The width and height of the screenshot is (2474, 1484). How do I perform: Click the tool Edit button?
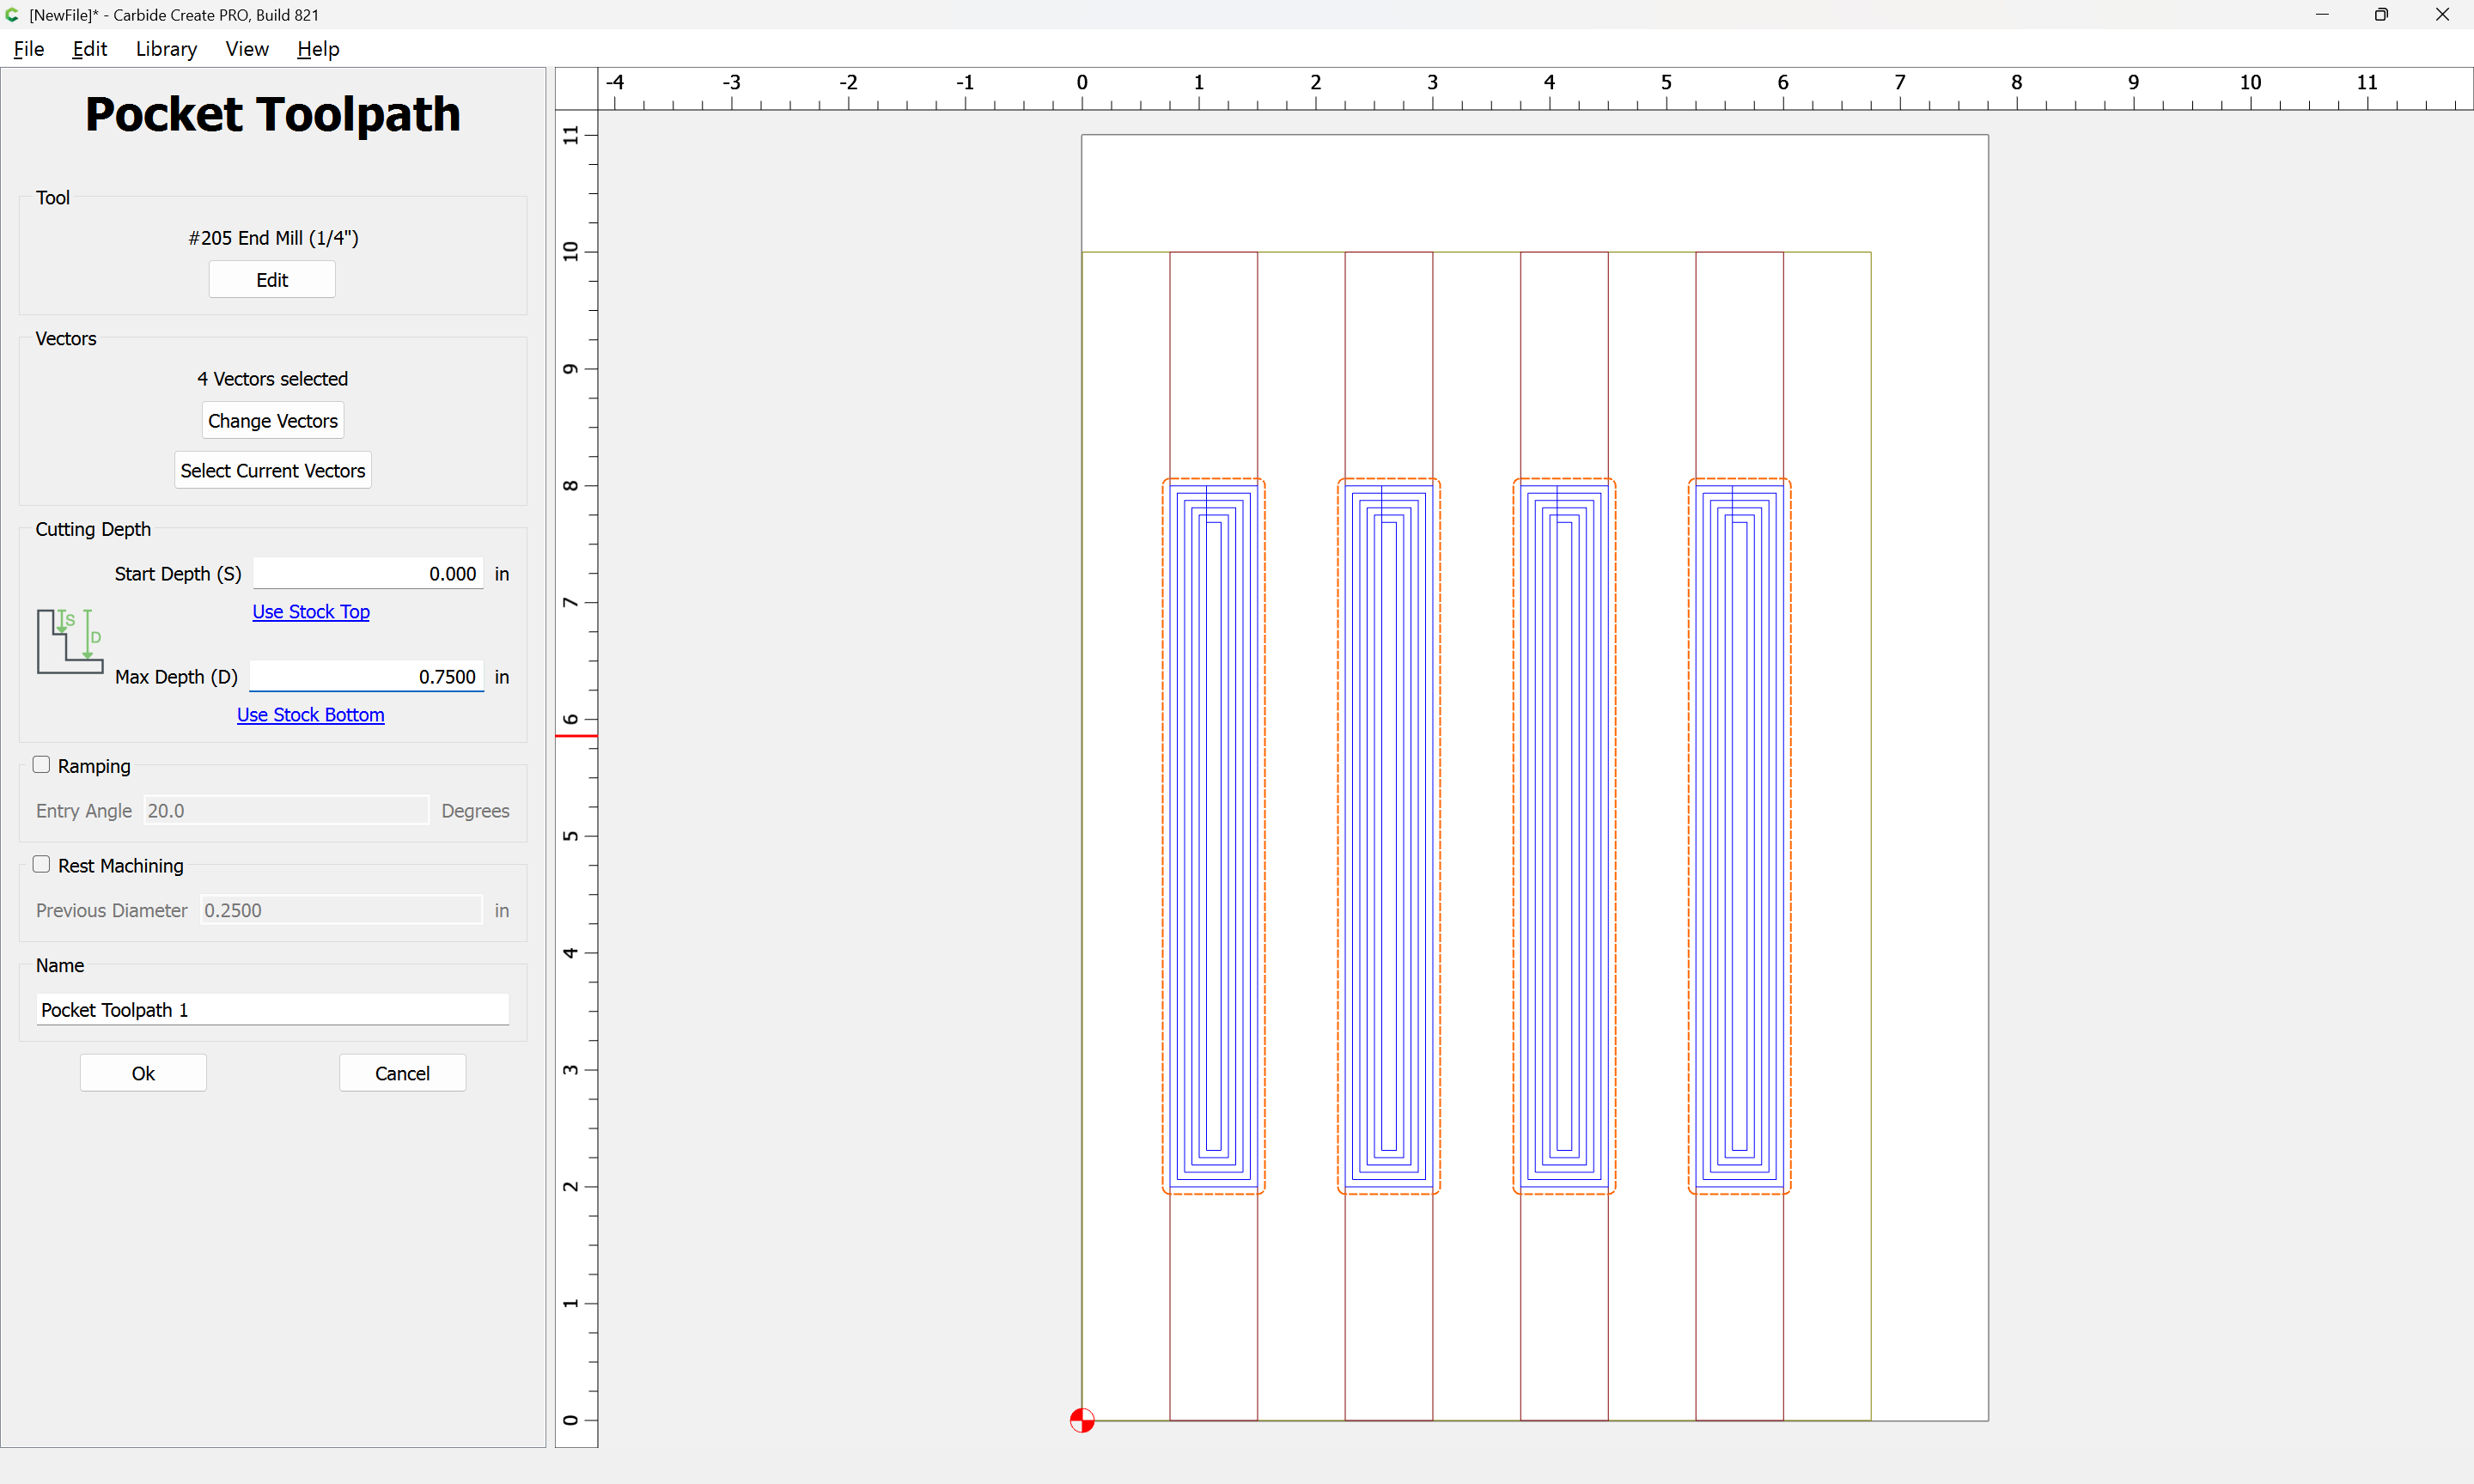[272, 280]
